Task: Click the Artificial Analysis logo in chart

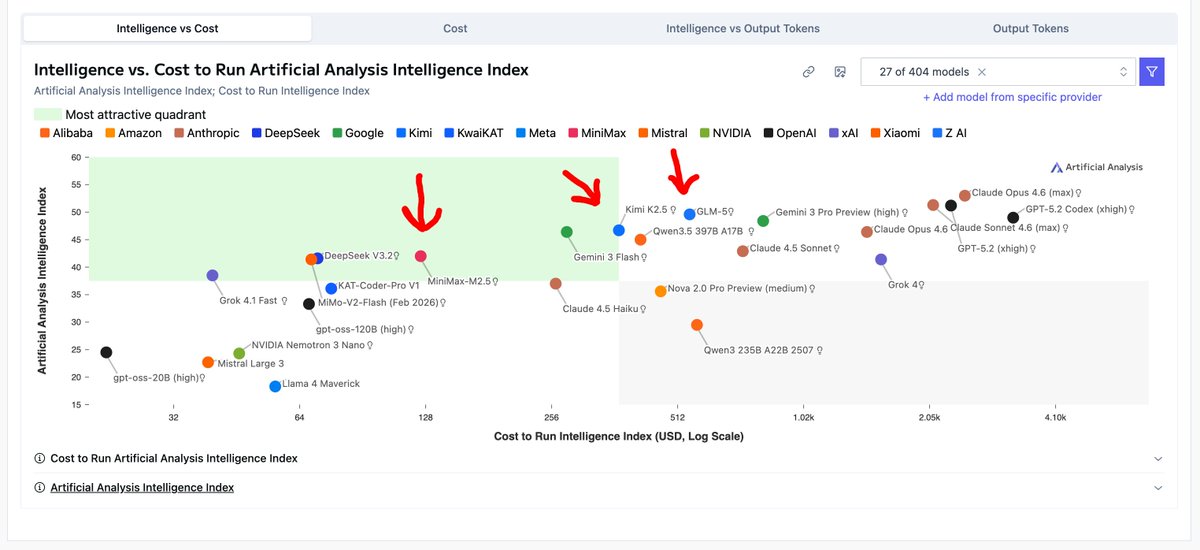Action: click(1097, 167)
